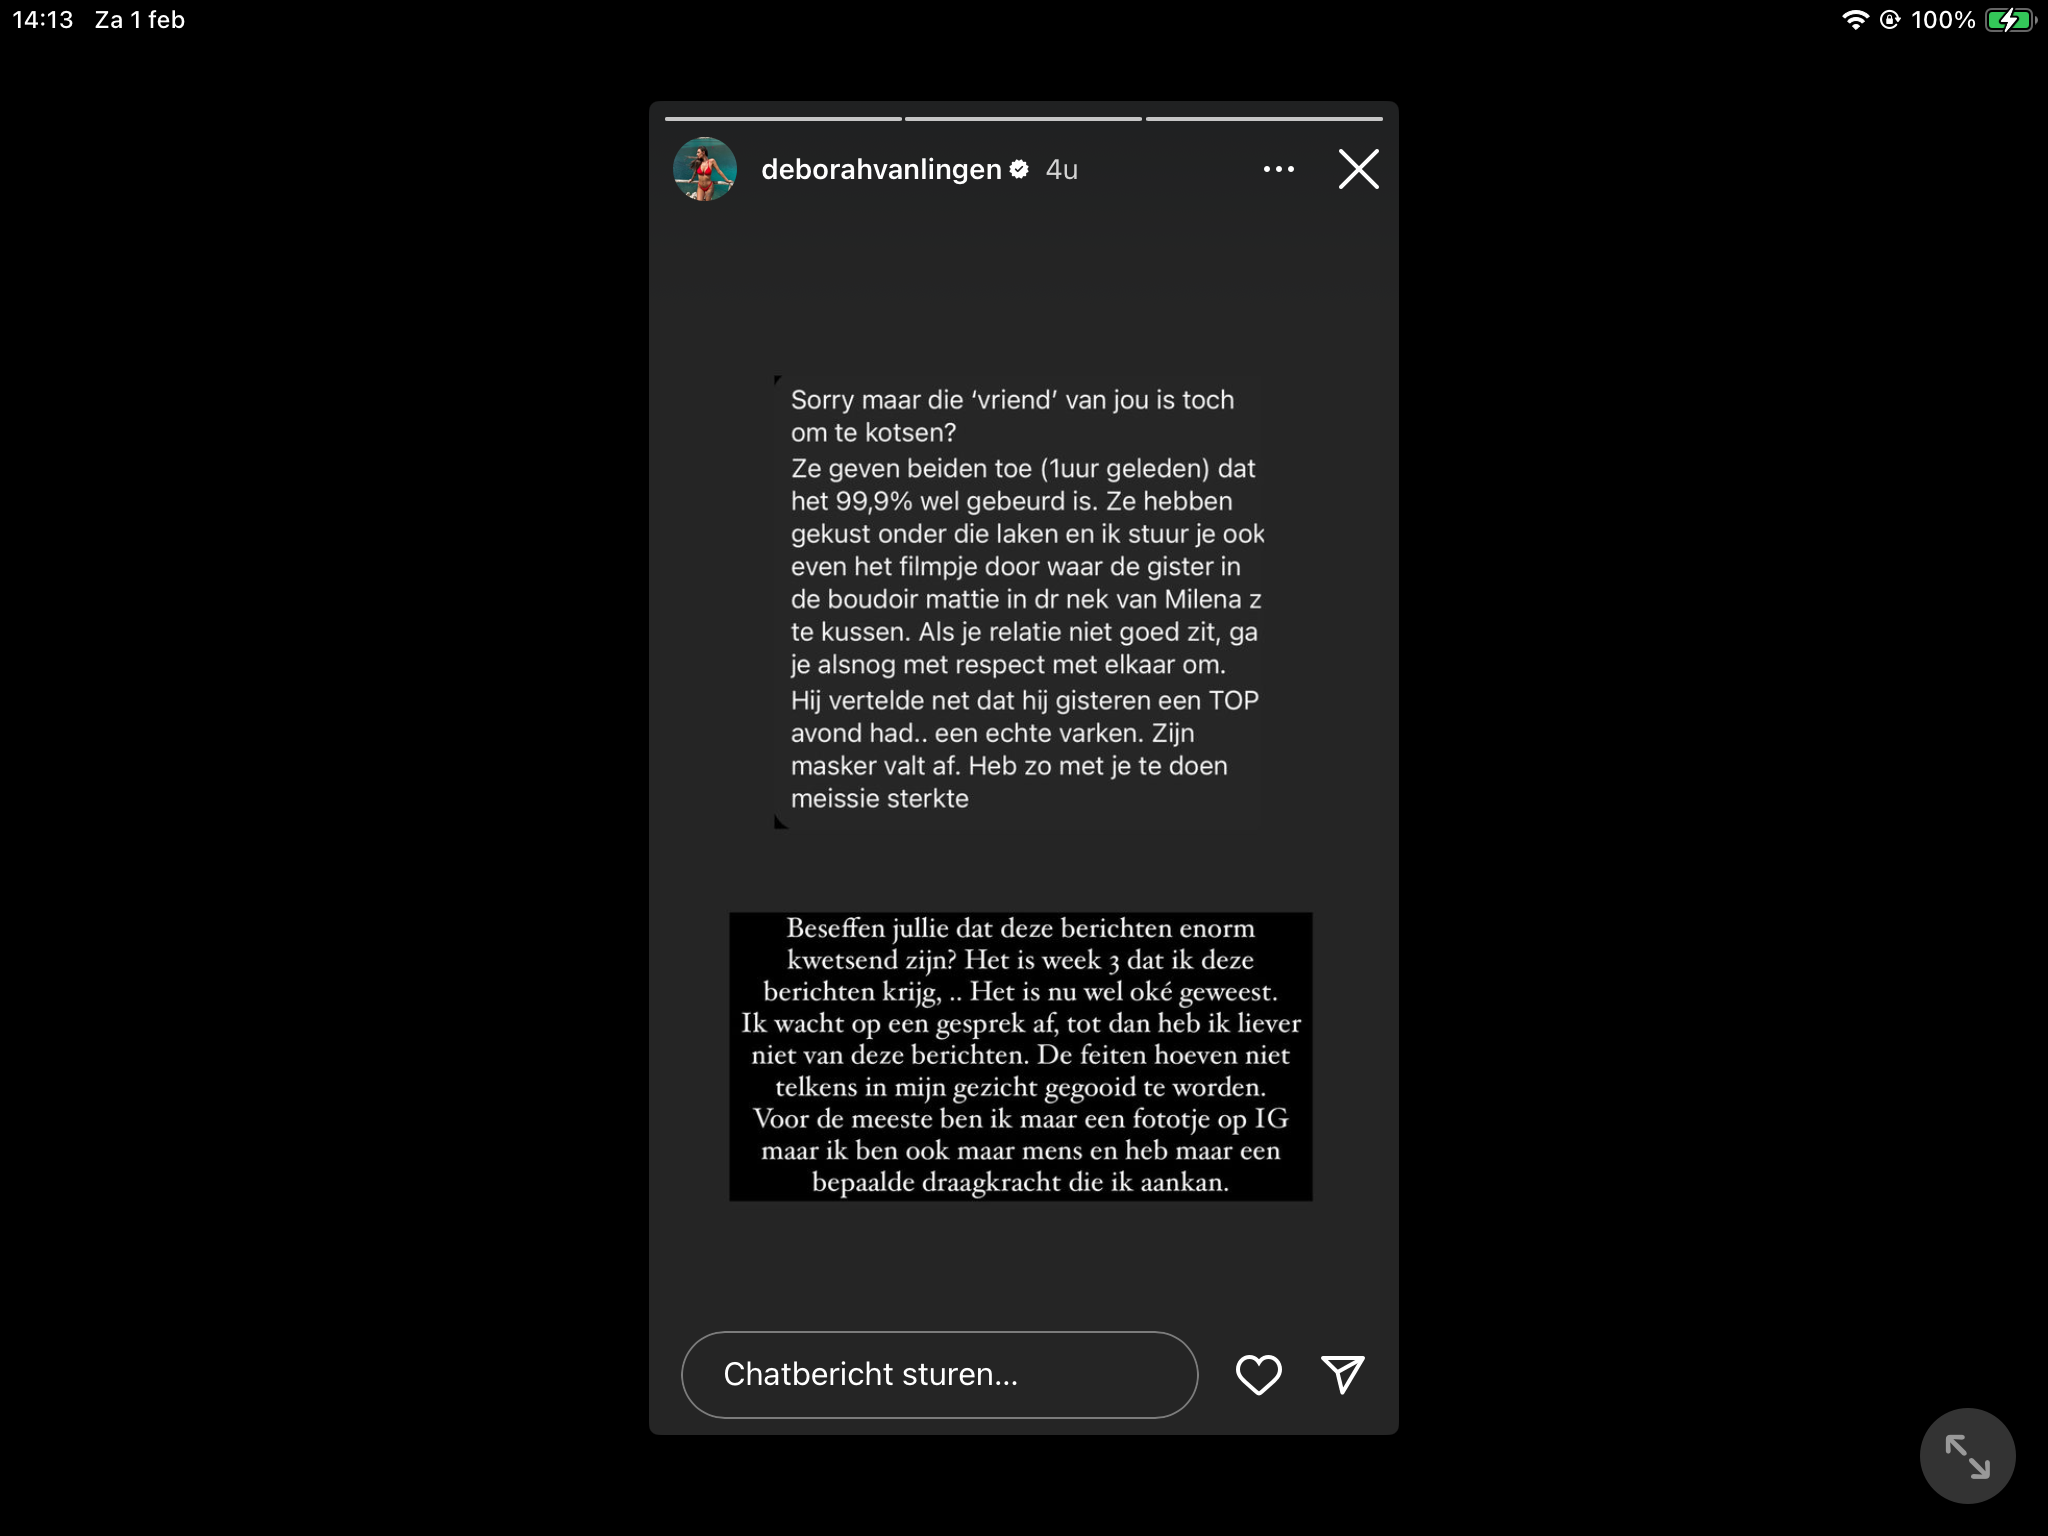Click the black caption box starting 'Beseffen jullie'
Viewport: 2048px width, 1536px height.
point(1021,1056)
